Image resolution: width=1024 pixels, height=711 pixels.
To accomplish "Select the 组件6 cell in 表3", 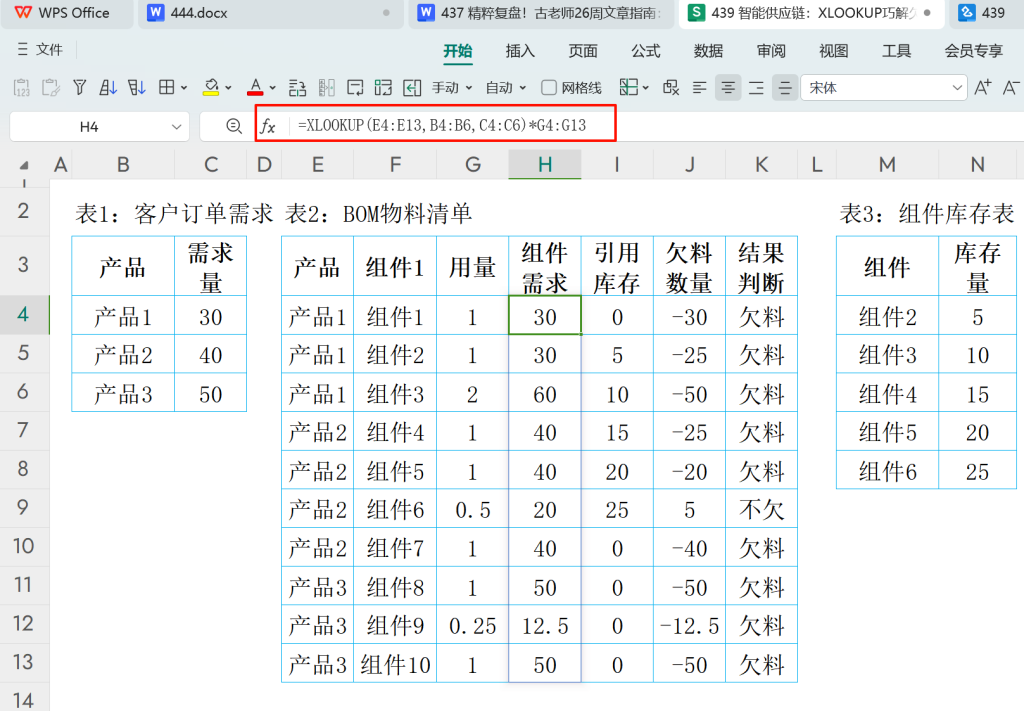I will click(x=887, y=471).
